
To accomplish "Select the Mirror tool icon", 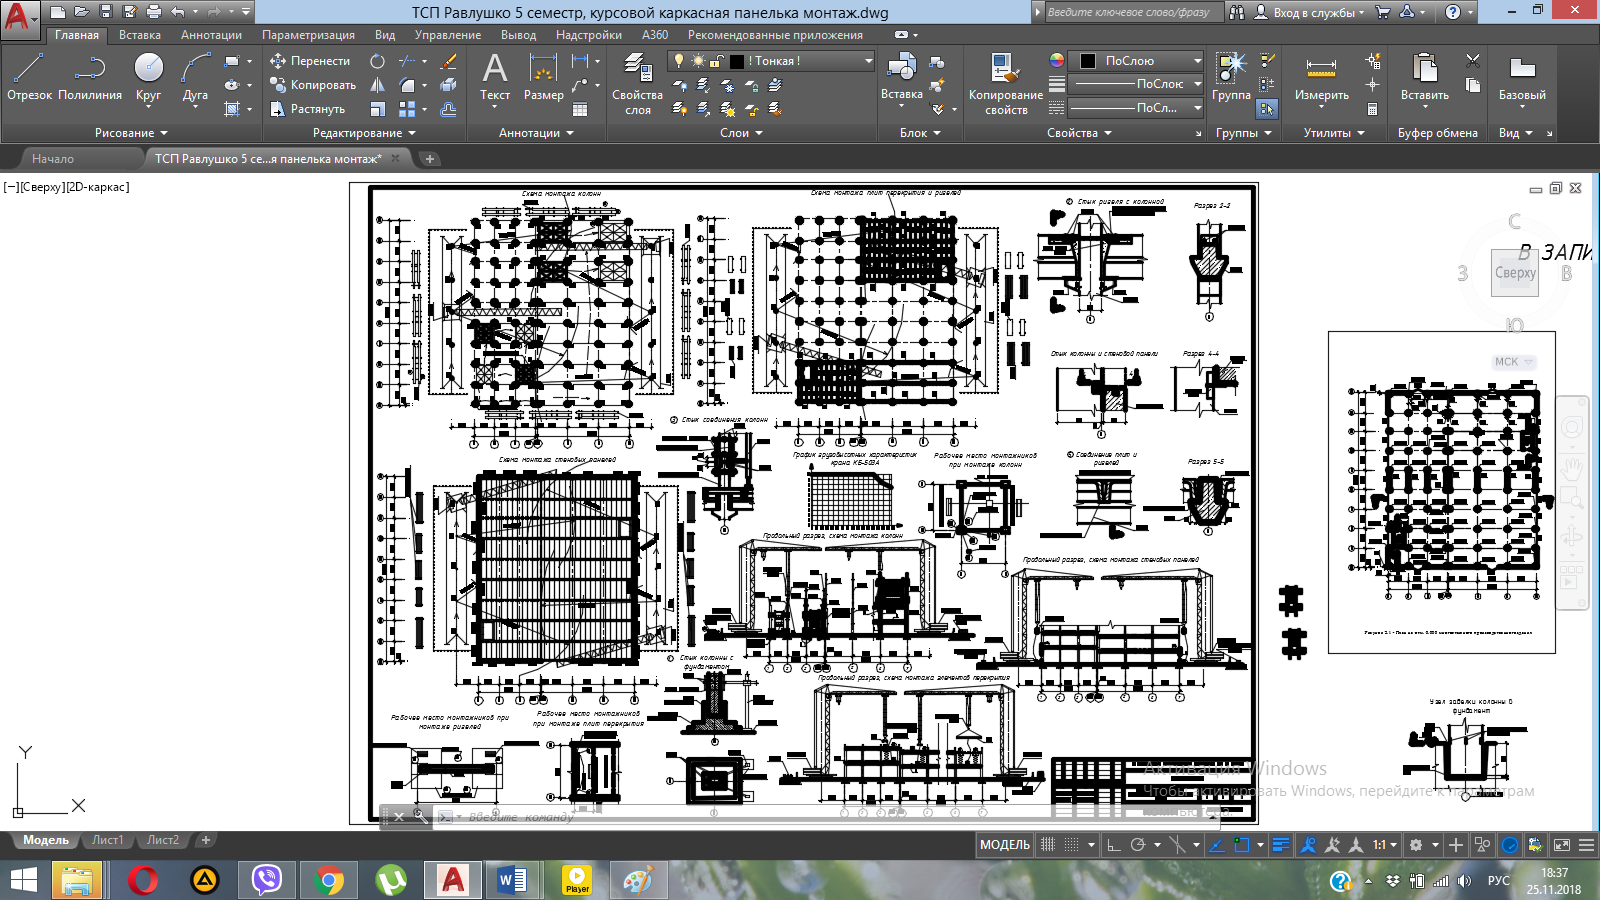I will pos(377,85).
